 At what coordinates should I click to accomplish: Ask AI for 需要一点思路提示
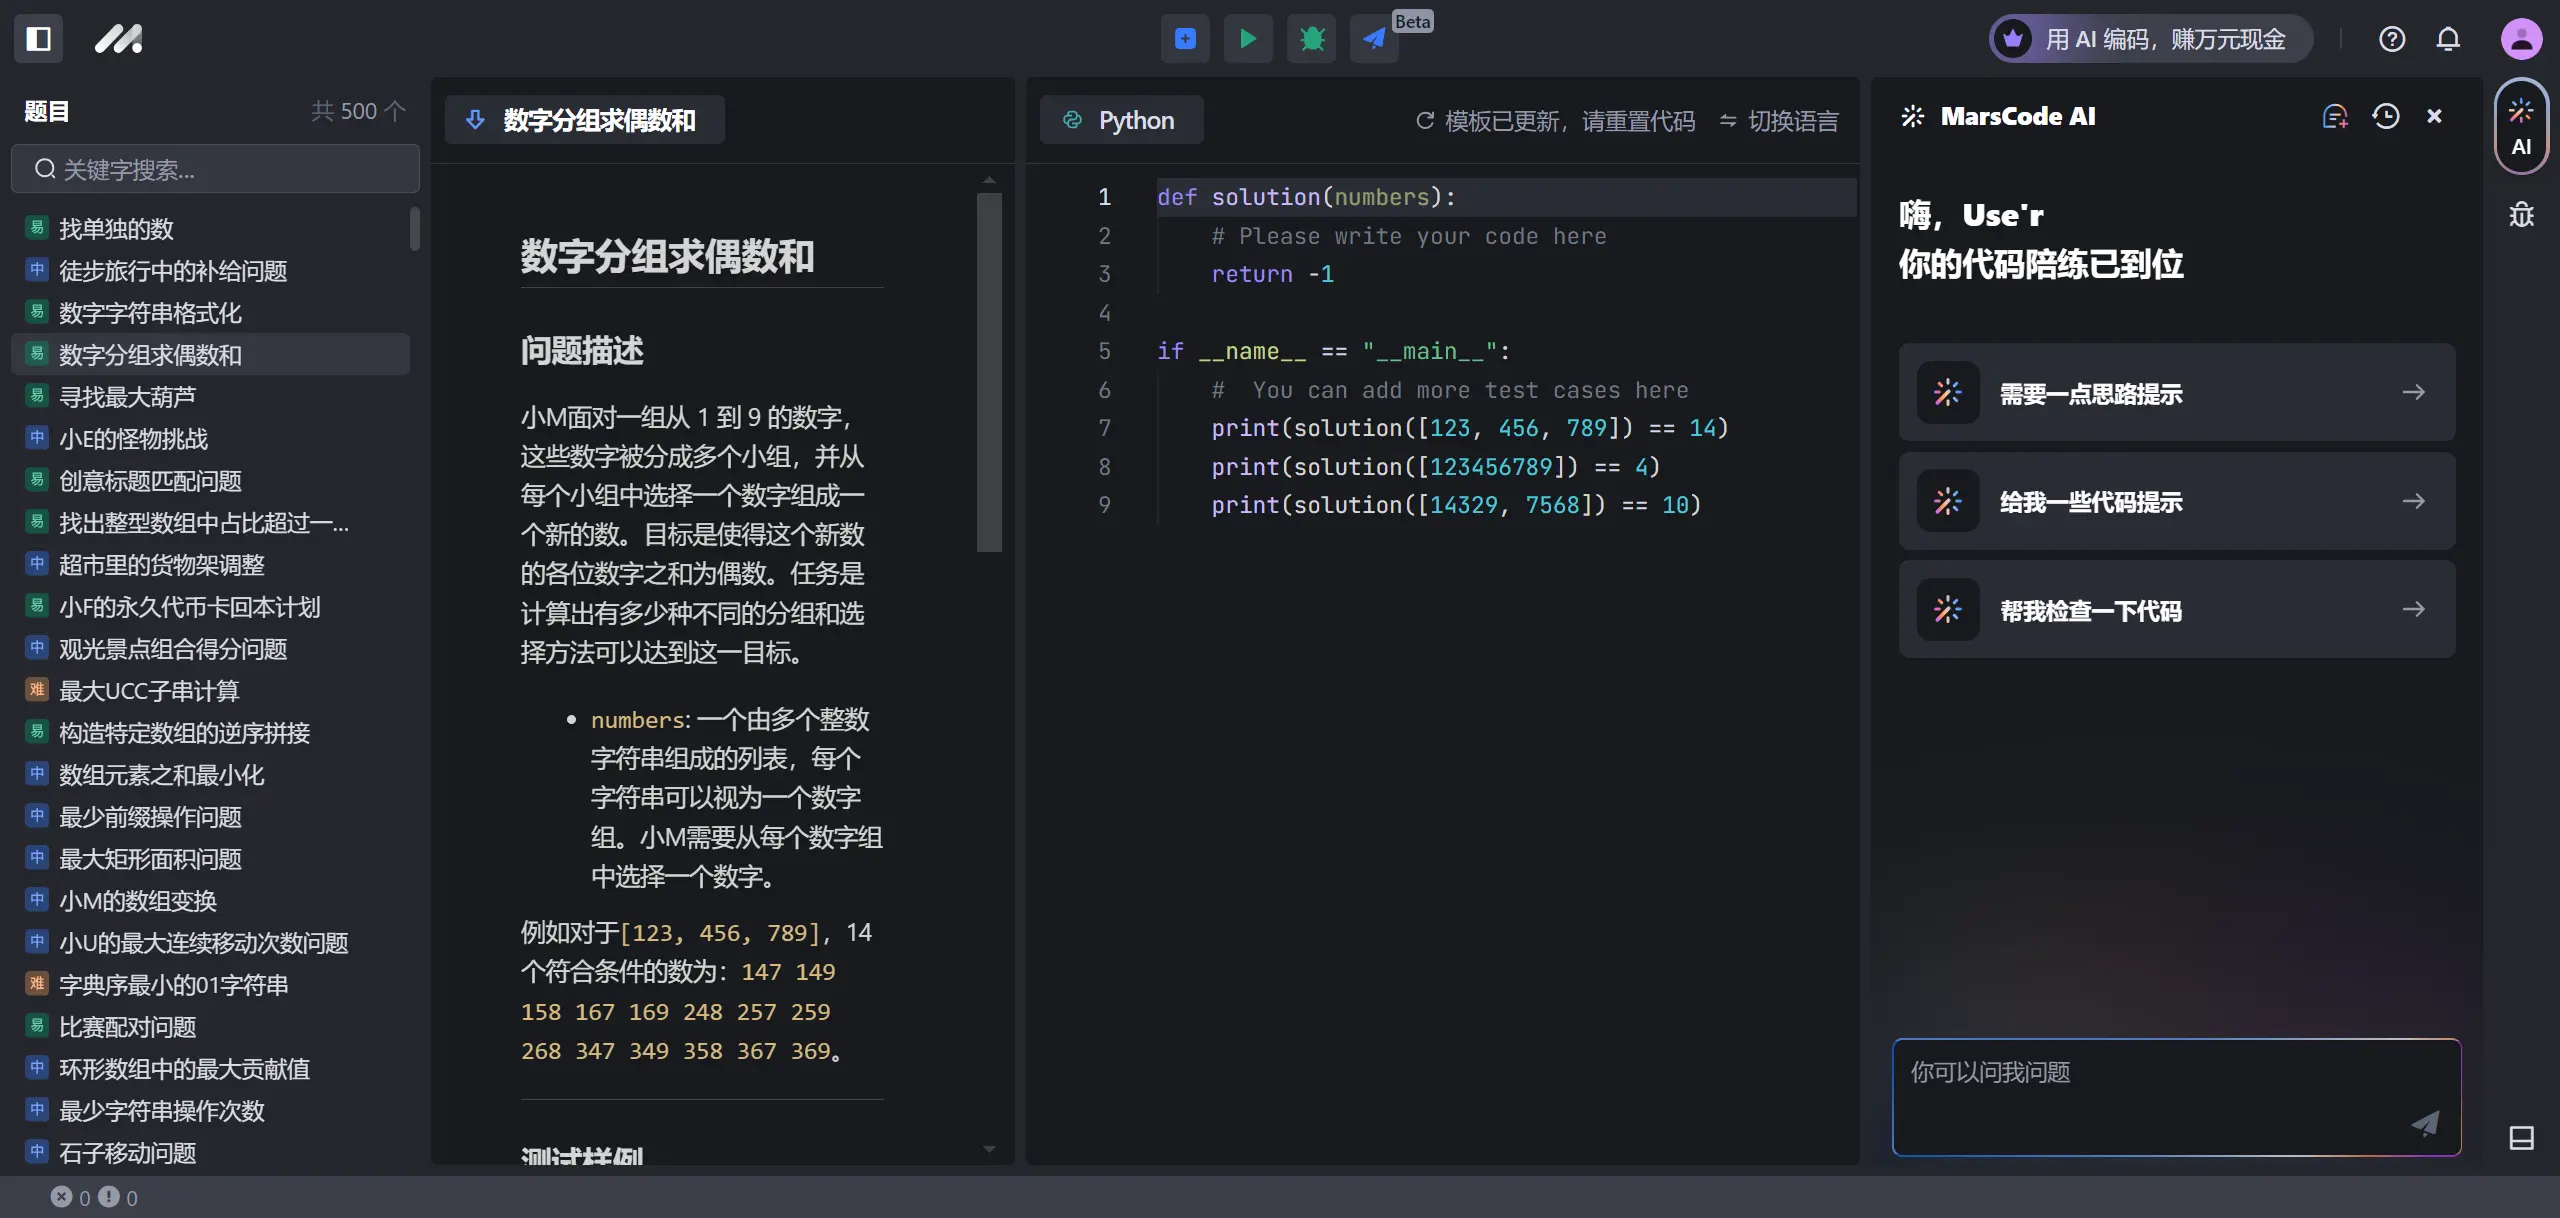[x=2177, y=392]
